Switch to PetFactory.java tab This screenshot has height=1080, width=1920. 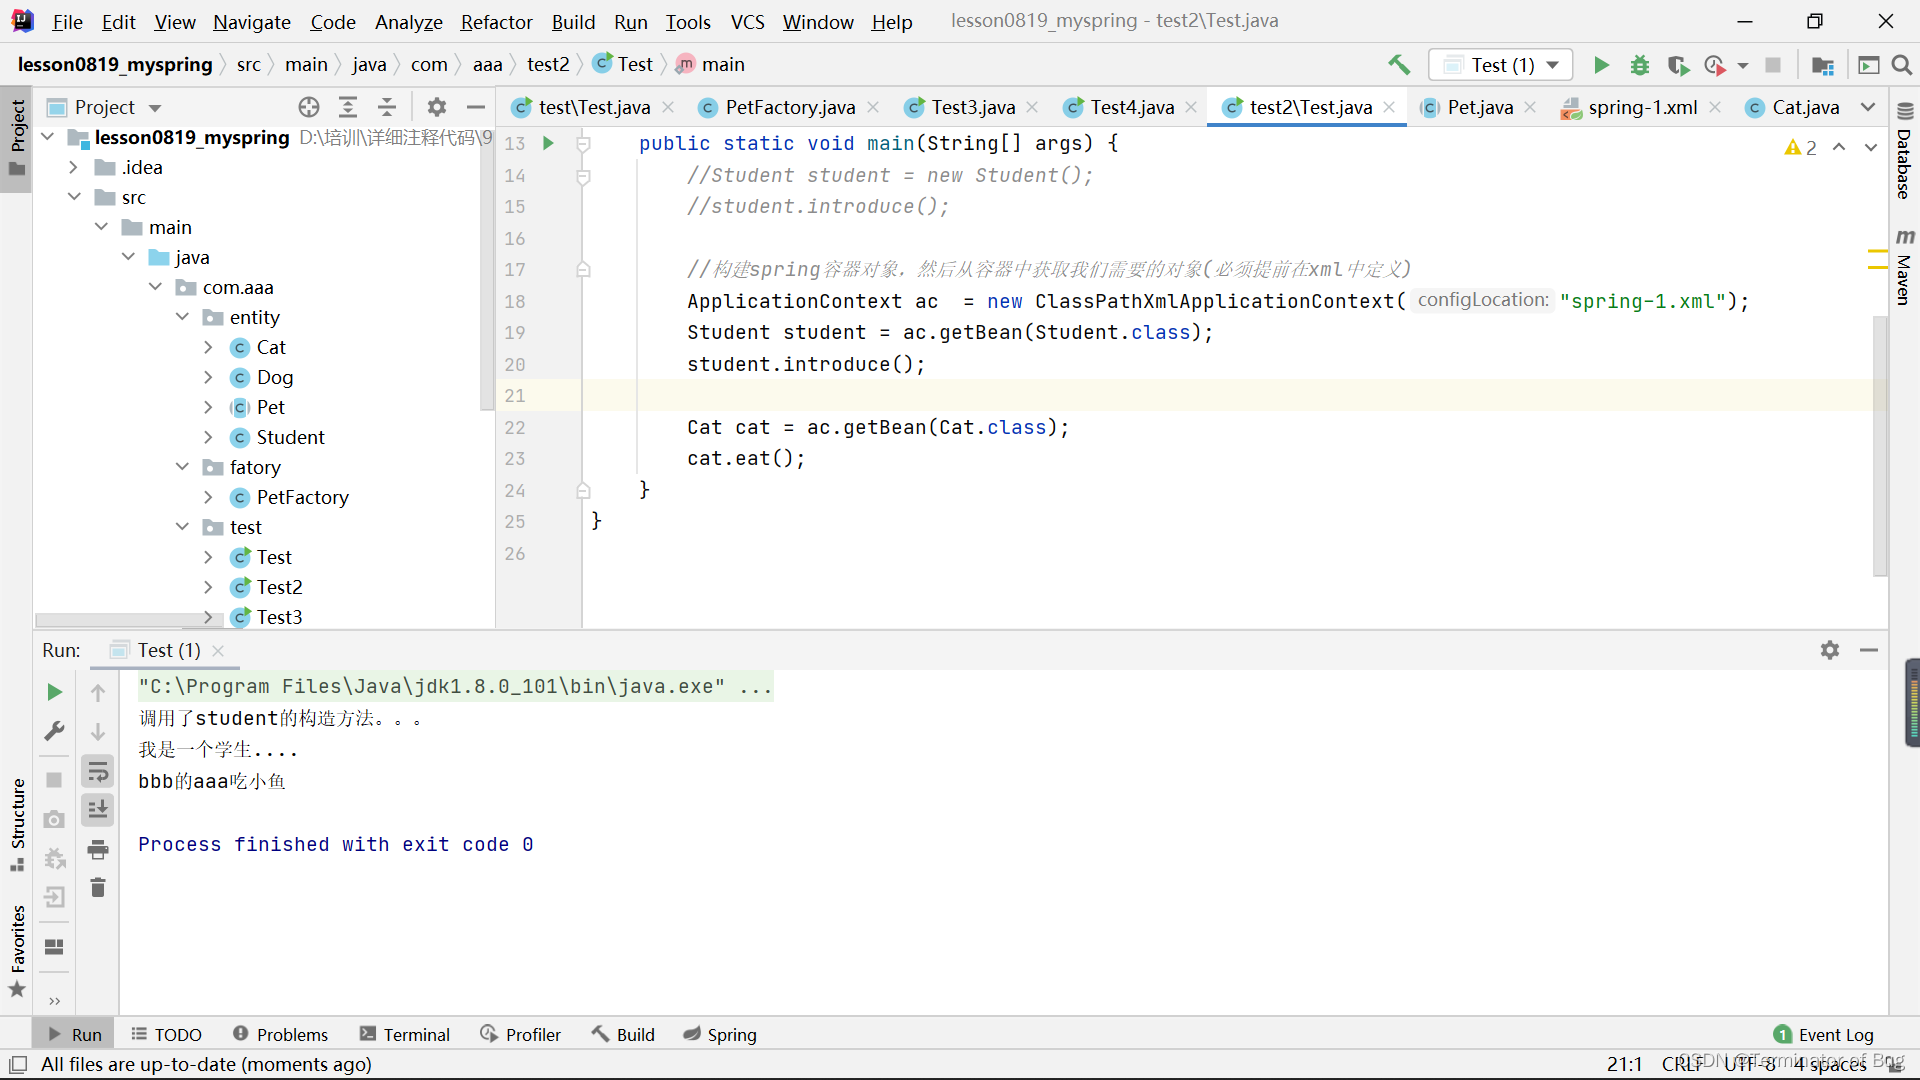point(788,107)
